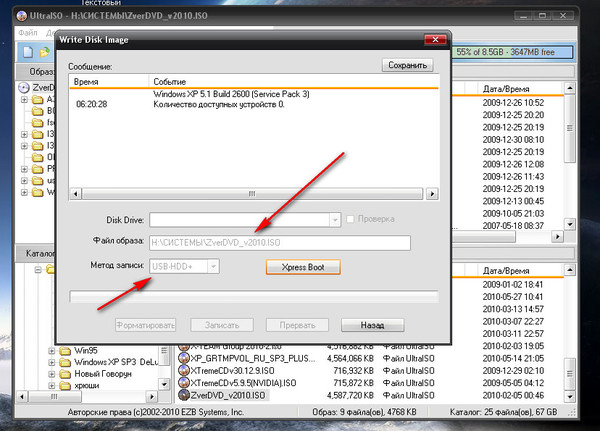Viewport: 600px width, 431px height.
Task: Select the XTremeCDv5.9.5(NVIDIA).ISO file name
Action: (243, 383)
